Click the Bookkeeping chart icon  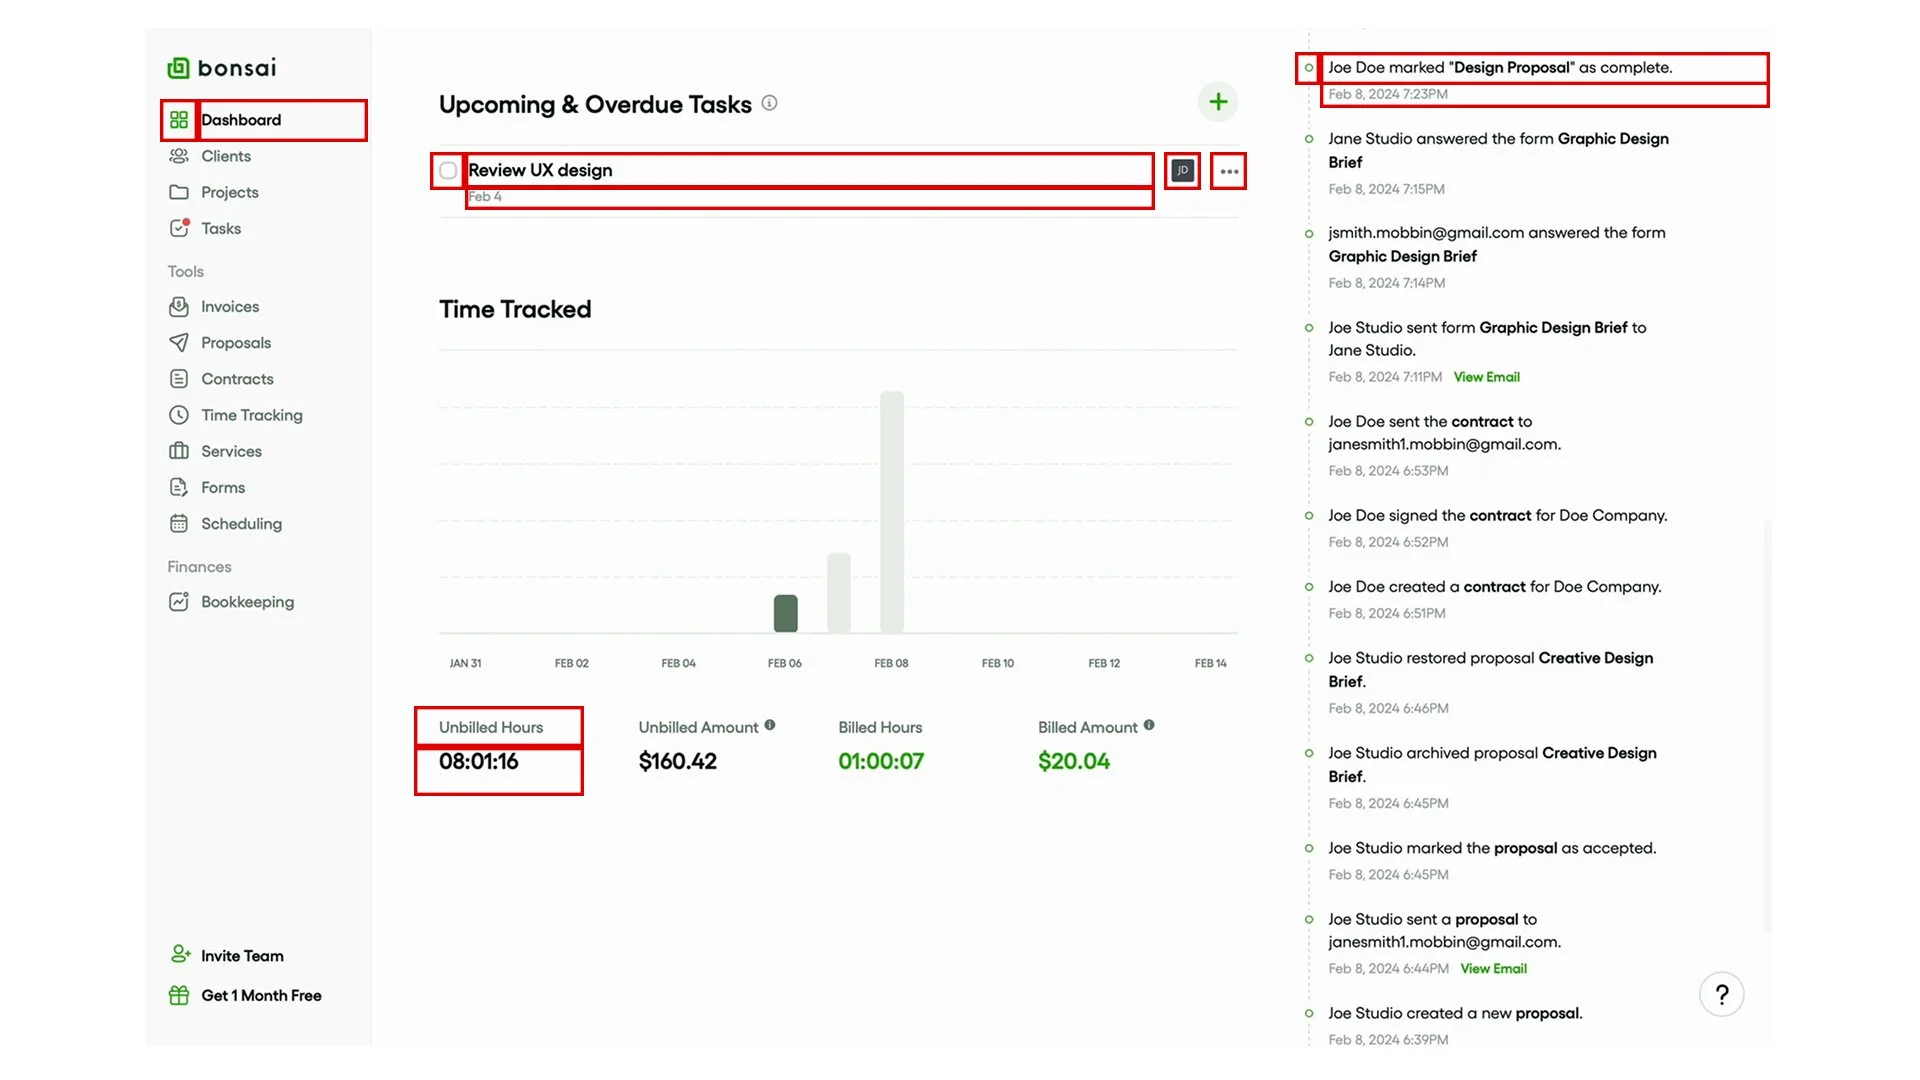click(x=179, y=602)
